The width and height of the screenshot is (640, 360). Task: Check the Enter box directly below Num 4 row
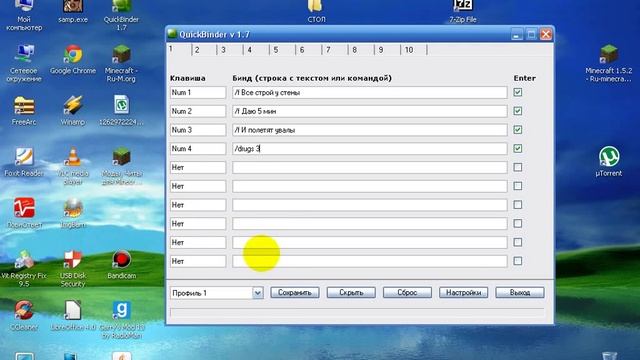coord(518,167)
